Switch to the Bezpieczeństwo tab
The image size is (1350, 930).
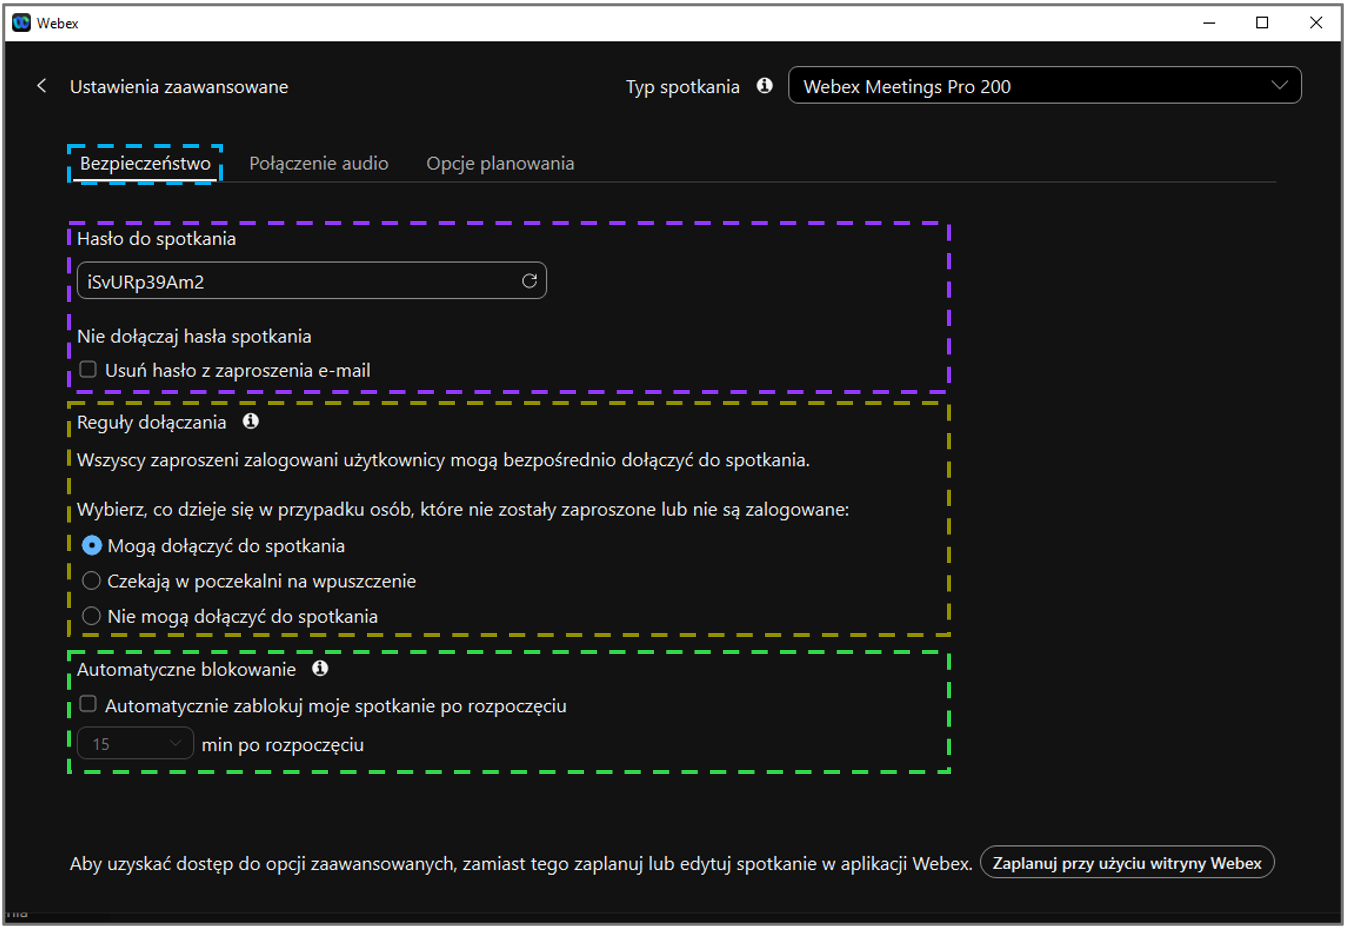(x=145, y=163)
